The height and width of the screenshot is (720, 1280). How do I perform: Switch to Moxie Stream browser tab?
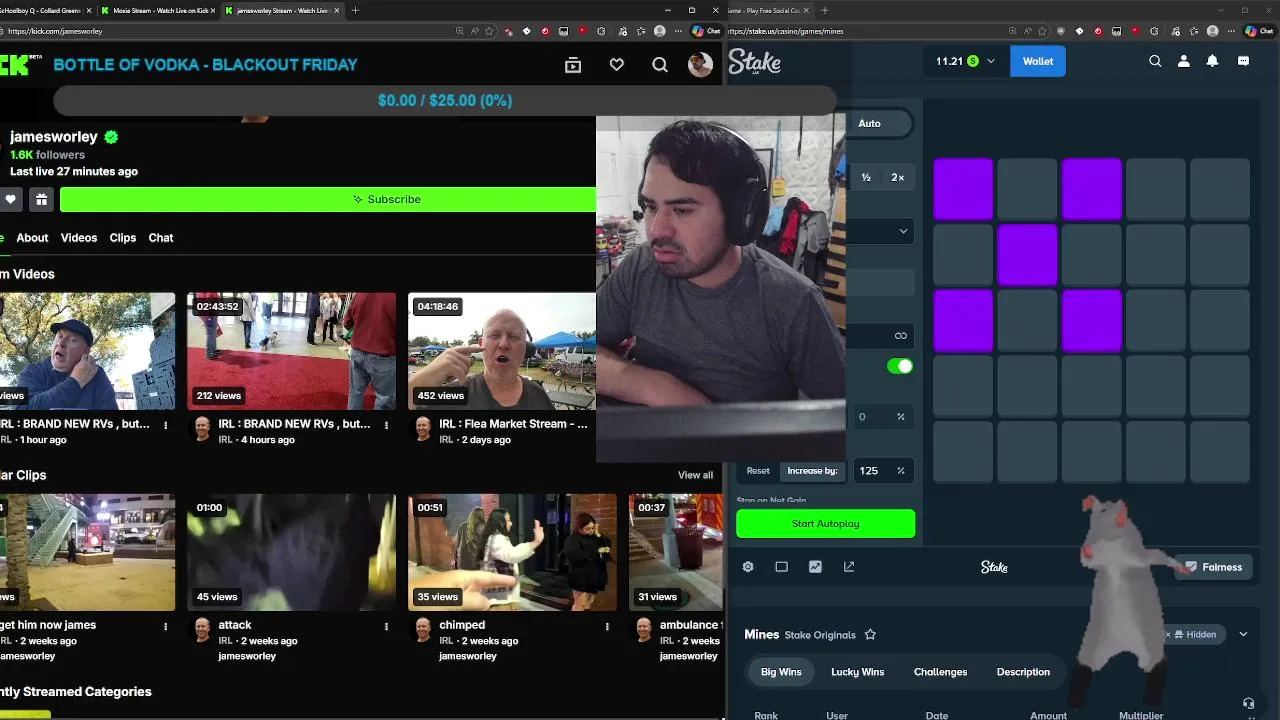point(160,10)
